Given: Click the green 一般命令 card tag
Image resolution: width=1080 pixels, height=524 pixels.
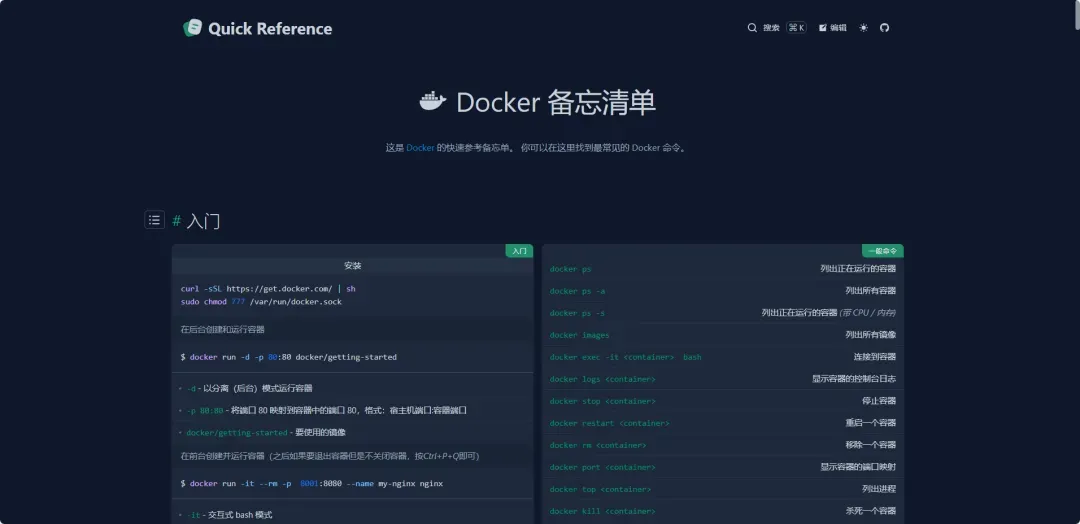Looking at the screenshot, I should [x=882, y=251].
